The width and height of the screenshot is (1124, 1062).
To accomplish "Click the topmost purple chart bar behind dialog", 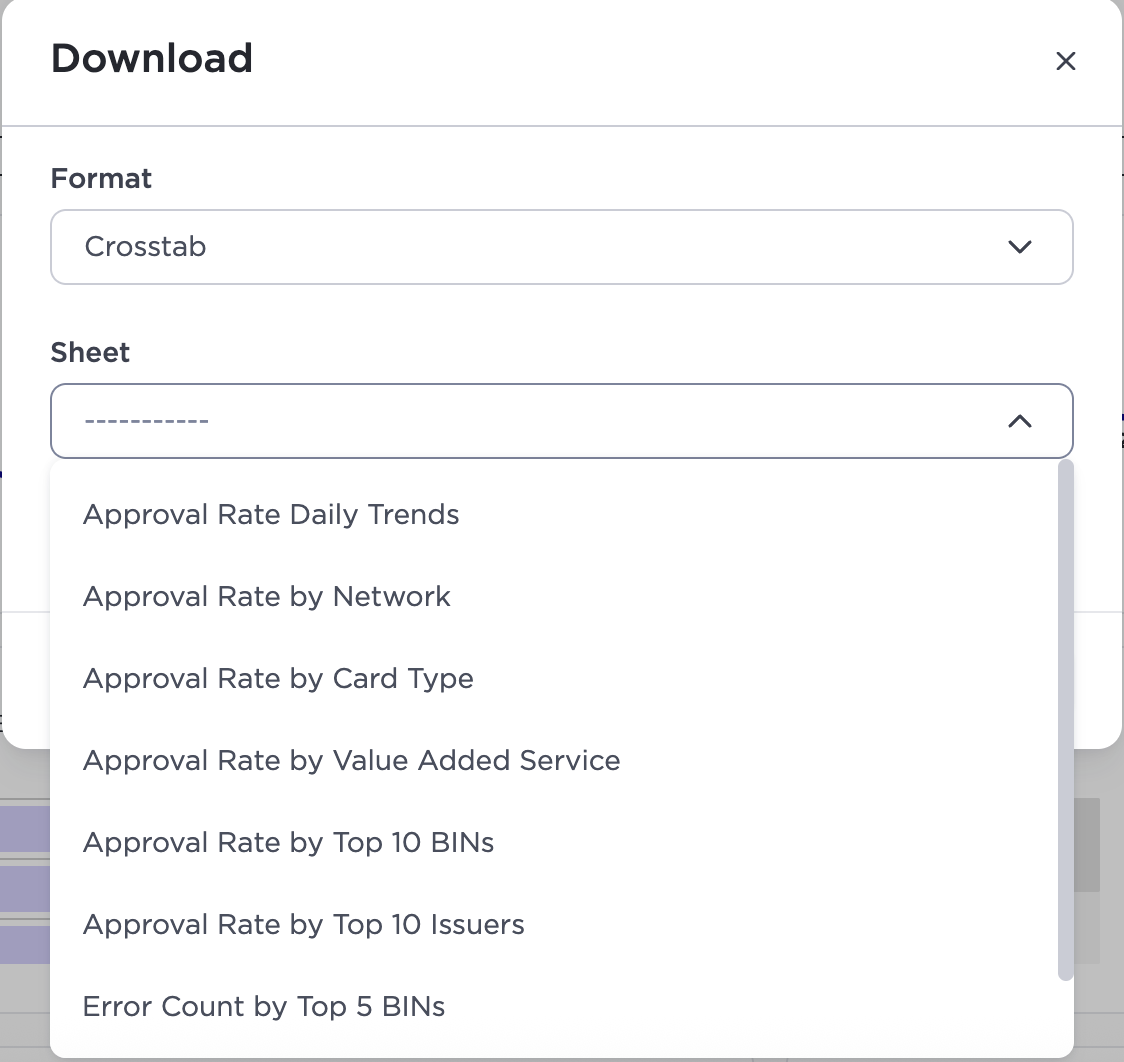I will (25, 828).
